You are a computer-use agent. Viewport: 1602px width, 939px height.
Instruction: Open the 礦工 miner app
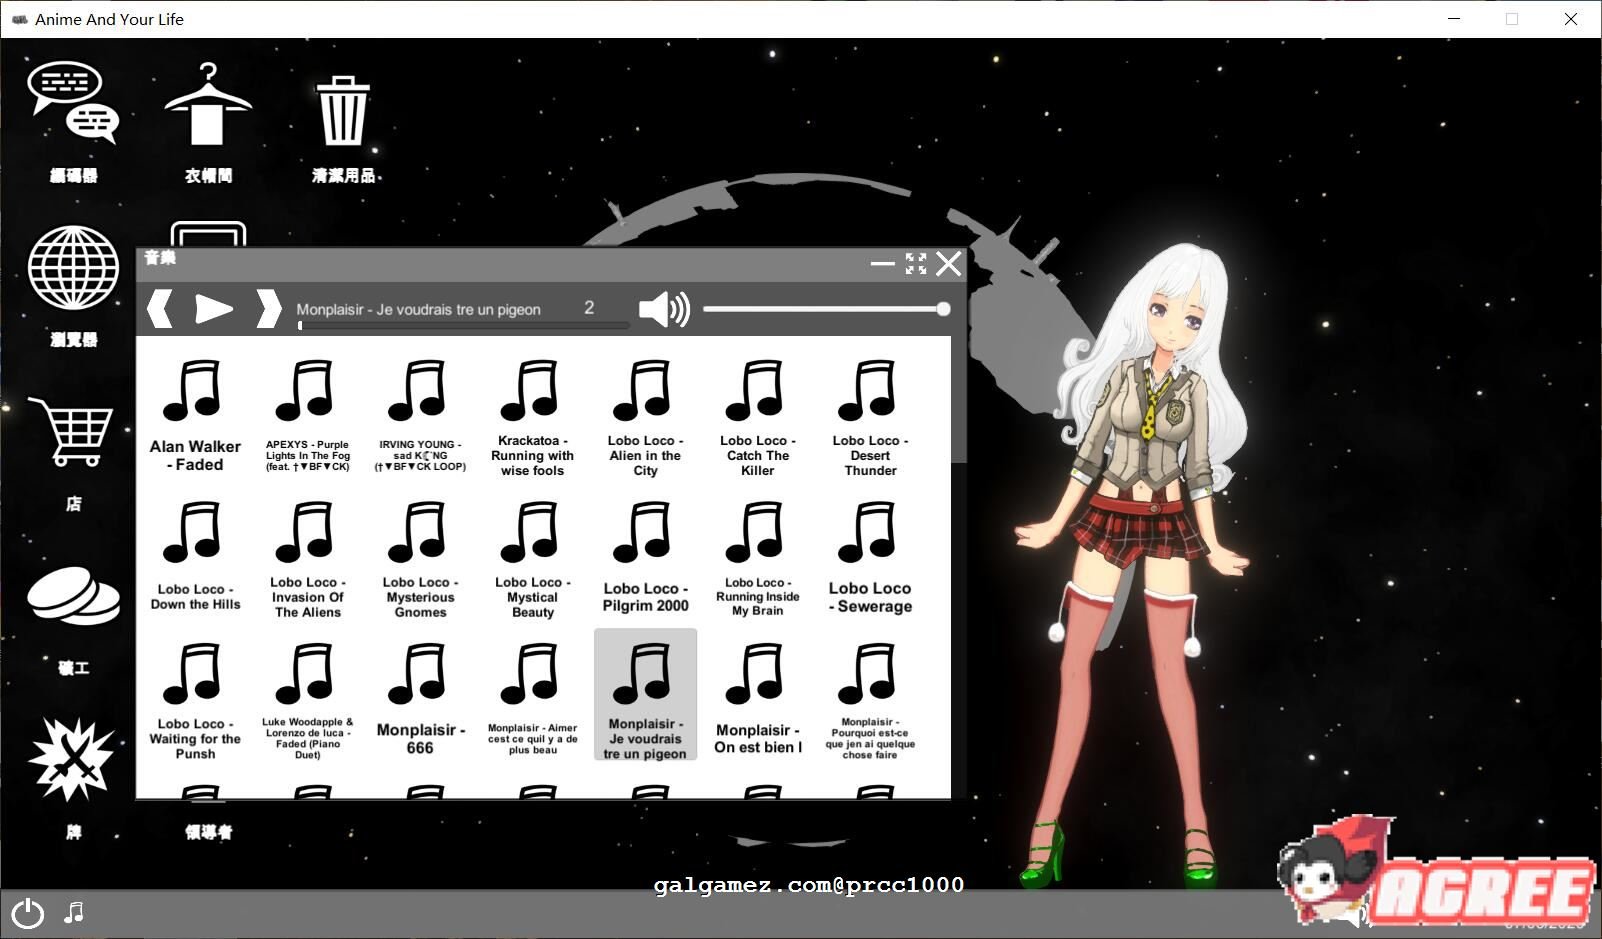pyautogui.click(x=72, y=595)
